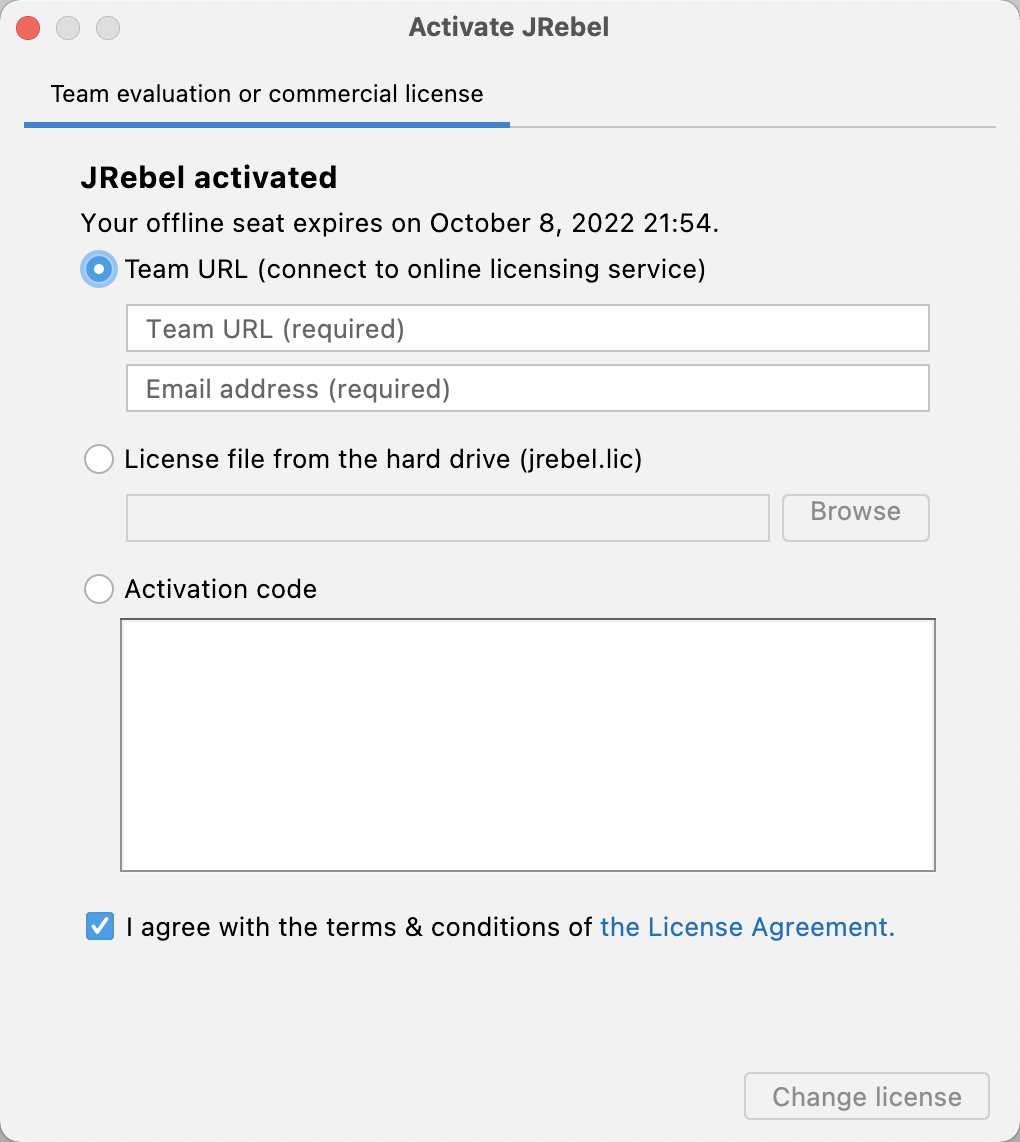This screenshot has height=1142, width=1020.
Task: Click the 'I agree with the terms & conditions' text
Action: click(359, 927)
